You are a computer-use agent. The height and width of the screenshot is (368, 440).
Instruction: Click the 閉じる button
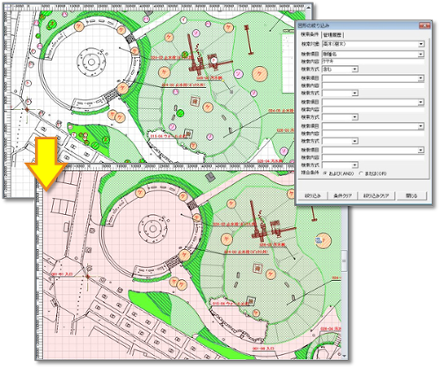(x=412, y=196)
